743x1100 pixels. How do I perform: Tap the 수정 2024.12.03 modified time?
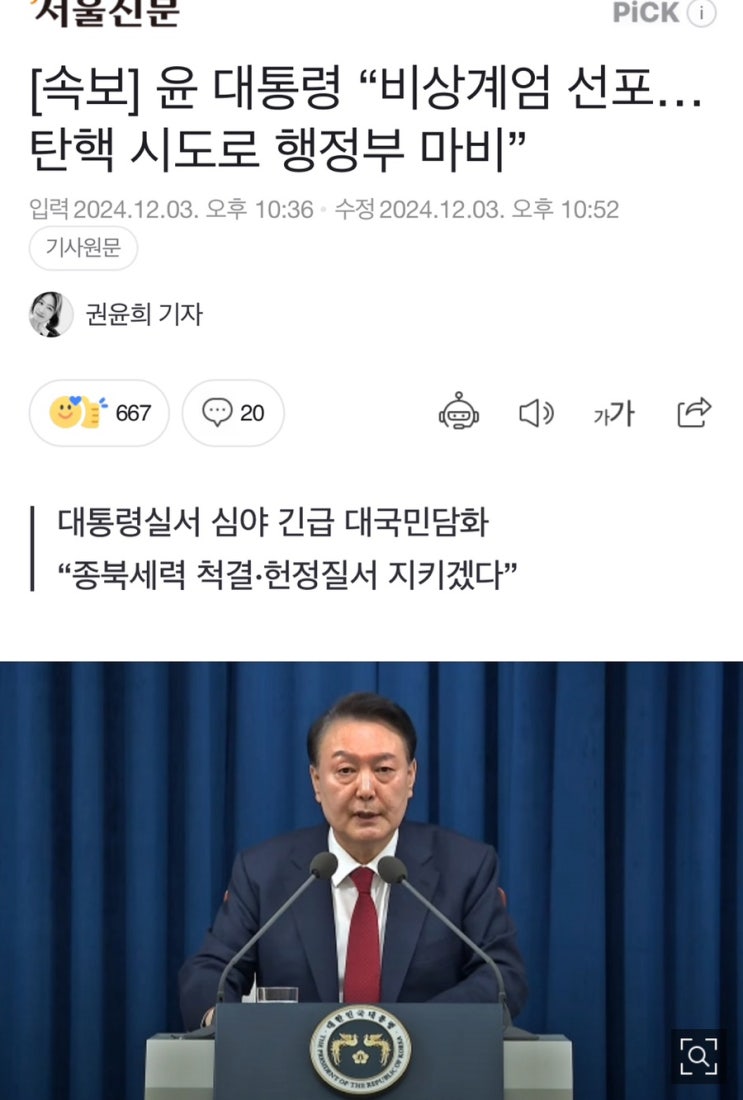(x=476, y=210)
